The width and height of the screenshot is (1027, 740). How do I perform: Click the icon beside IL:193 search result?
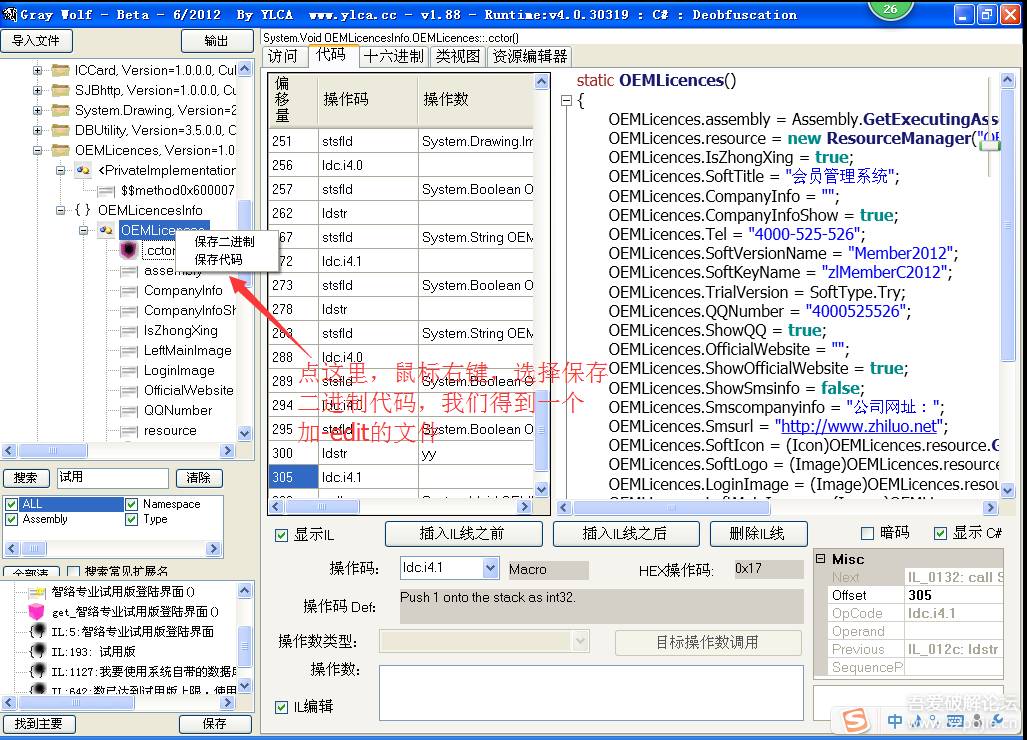36,651
